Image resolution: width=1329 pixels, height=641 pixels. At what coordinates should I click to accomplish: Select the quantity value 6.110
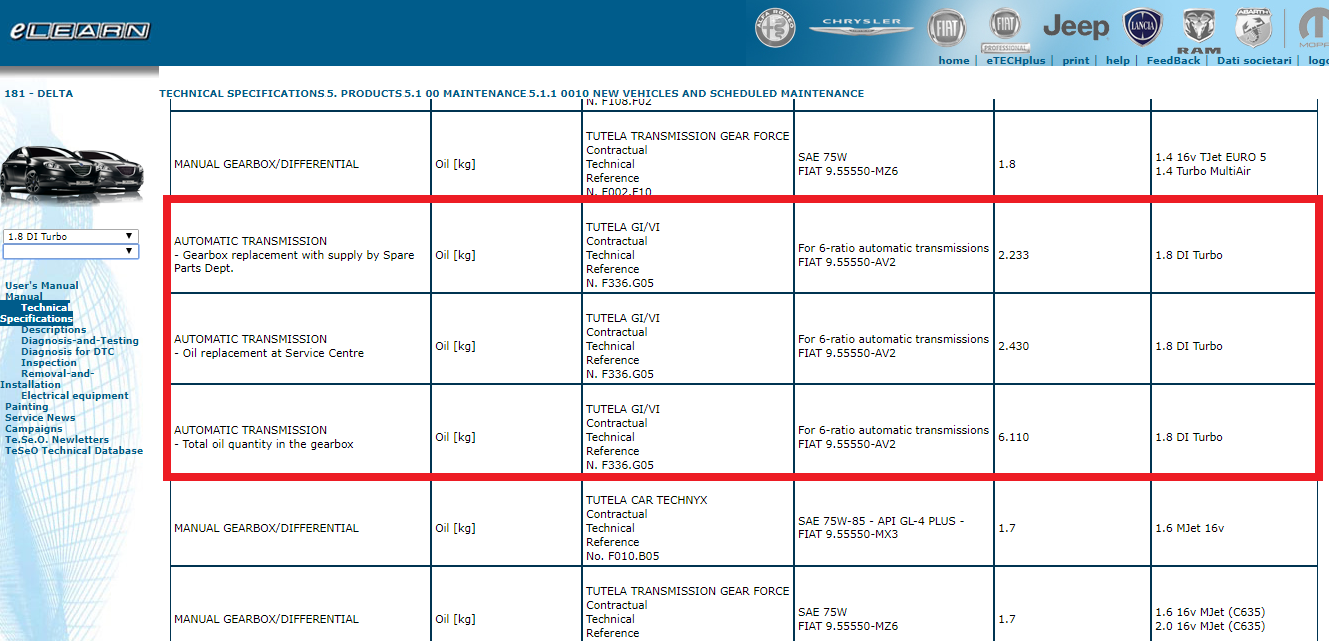click(x=1013, y=437)
